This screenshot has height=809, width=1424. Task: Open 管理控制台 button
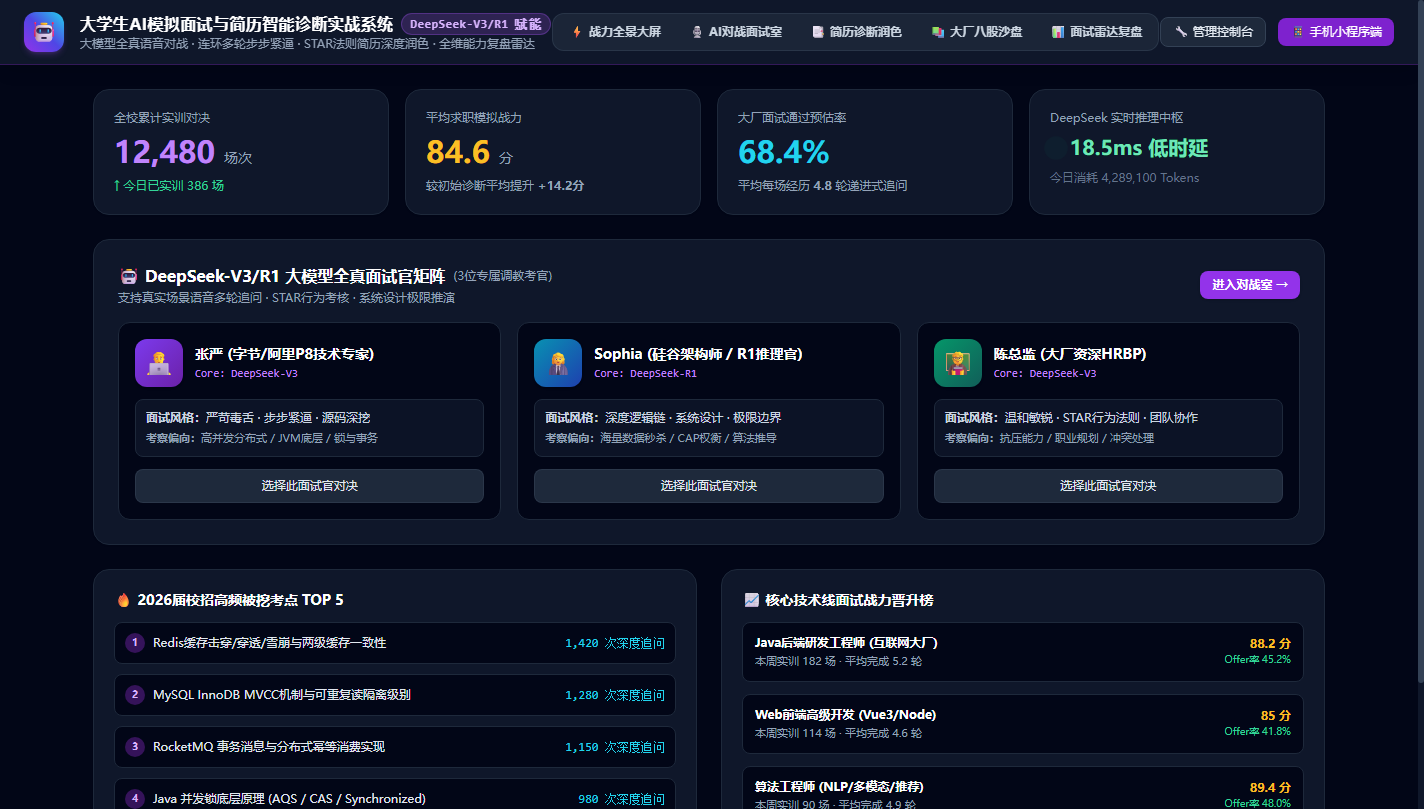click(1213, 32)
